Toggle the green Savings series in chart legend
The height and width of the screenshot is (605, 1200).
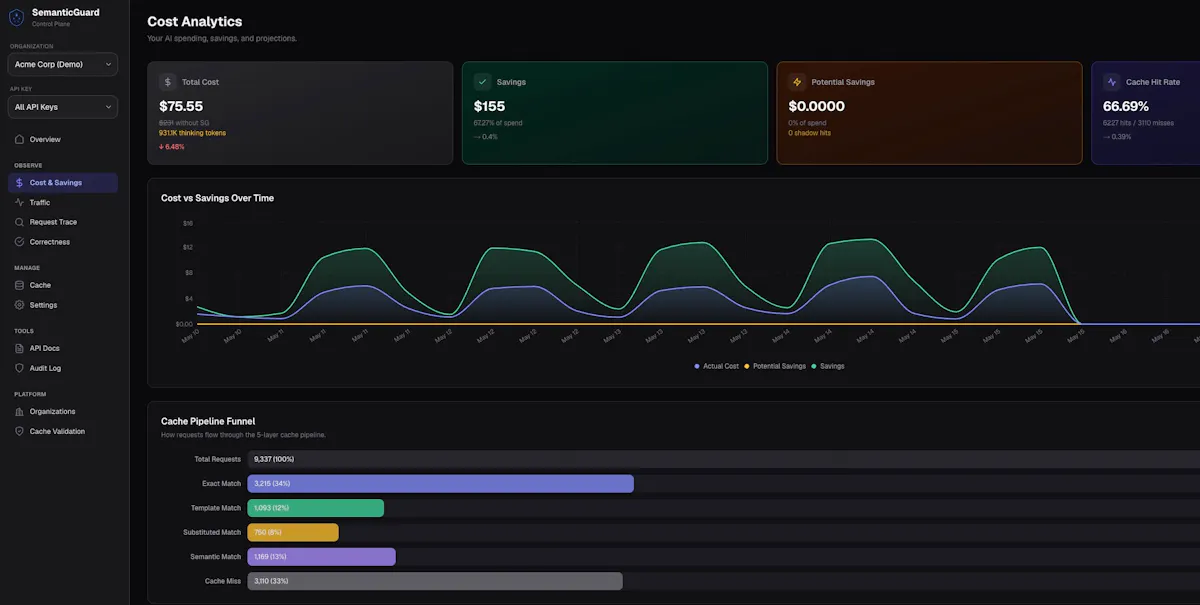828,366
